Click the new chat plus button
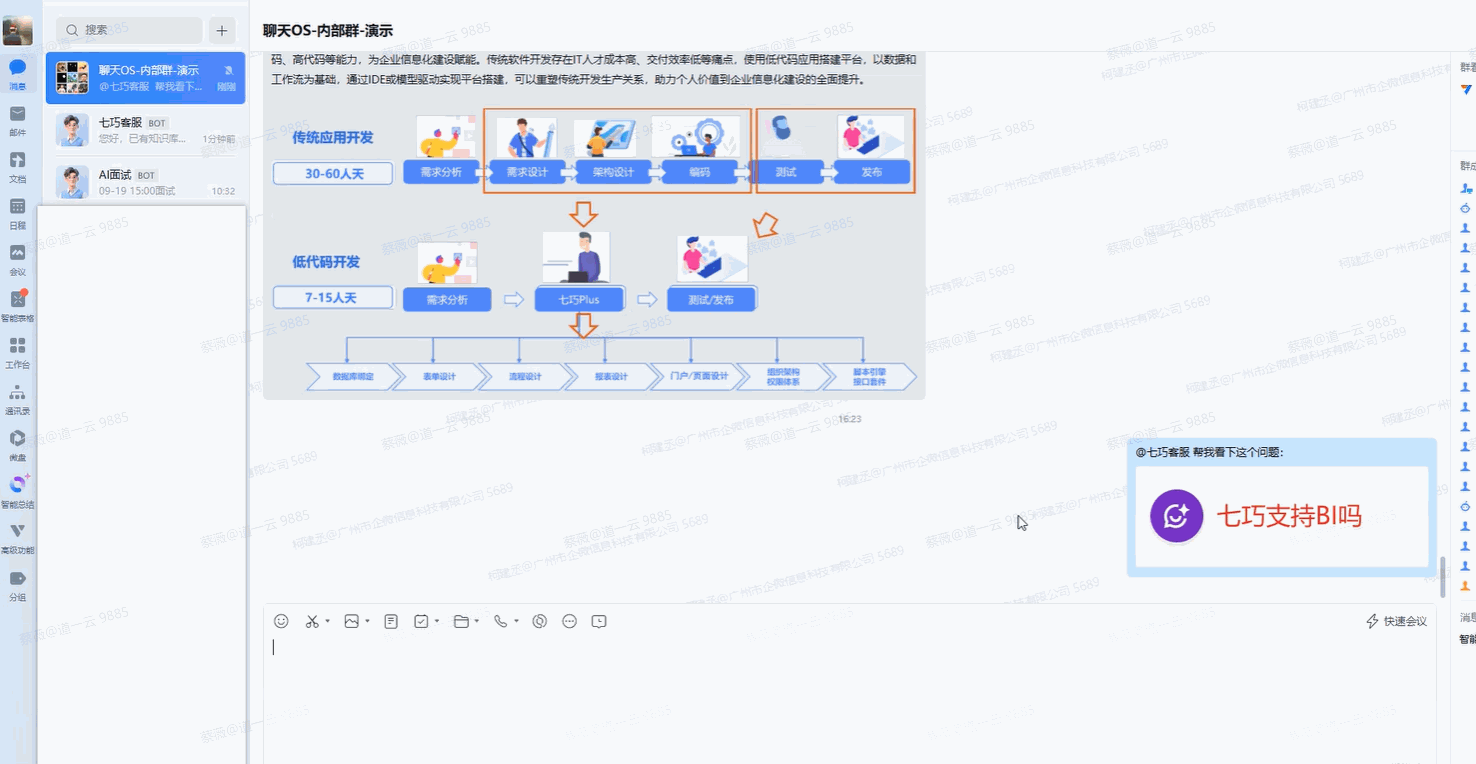Image resolution: width=1476 pixels, height=764 pixels. (x=221, y=30)
